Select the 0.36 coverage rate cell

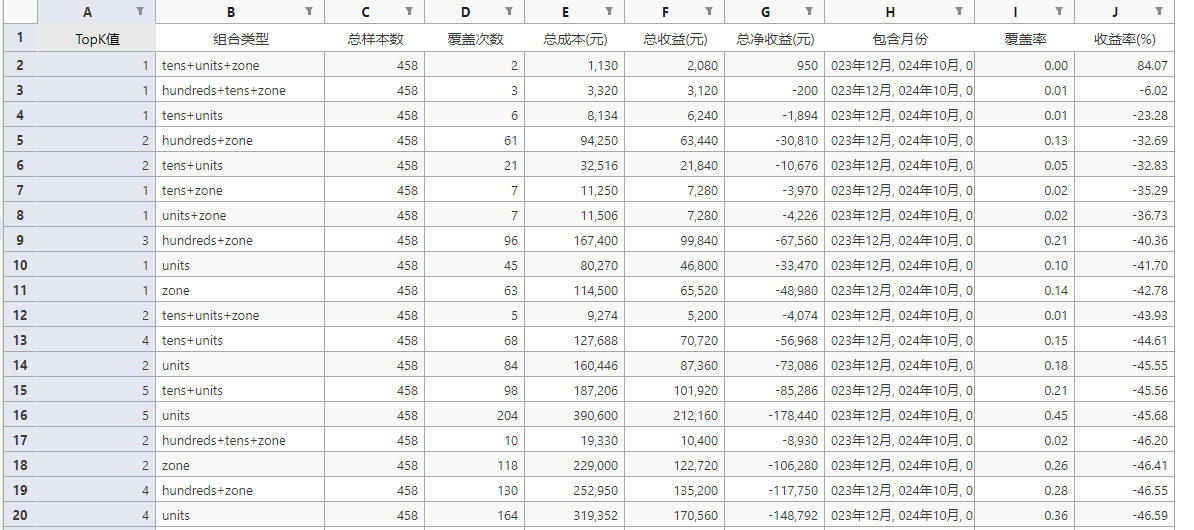(x=1025, y=516)
